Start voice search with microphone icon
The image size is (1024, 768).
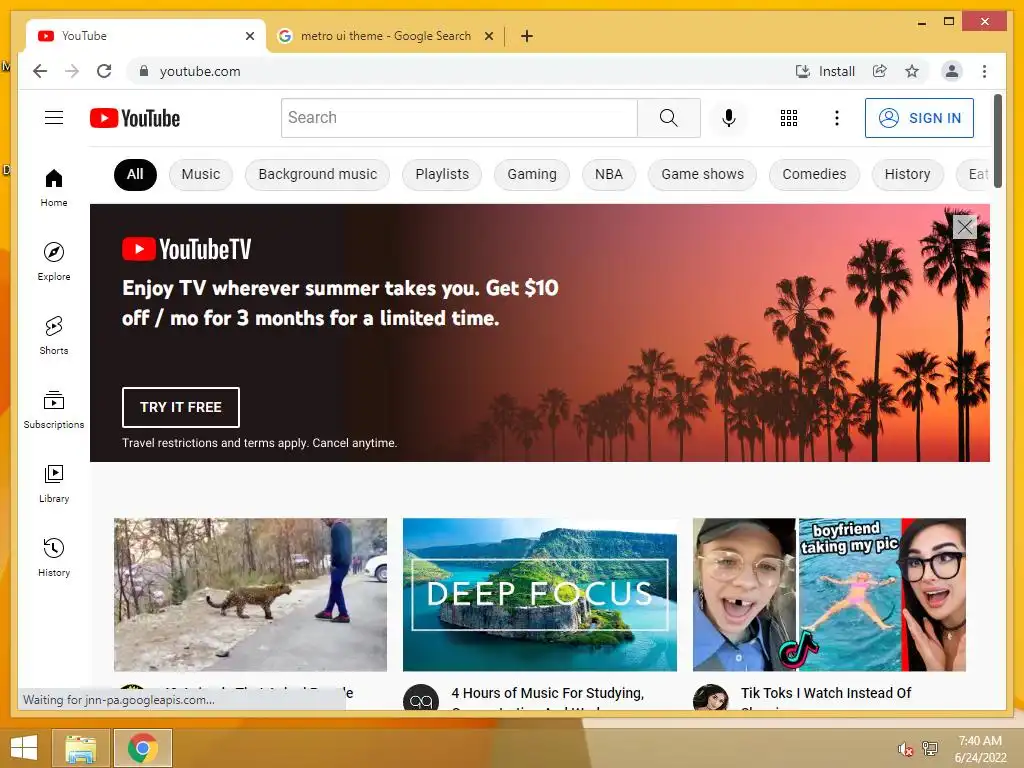coord(729,118)
